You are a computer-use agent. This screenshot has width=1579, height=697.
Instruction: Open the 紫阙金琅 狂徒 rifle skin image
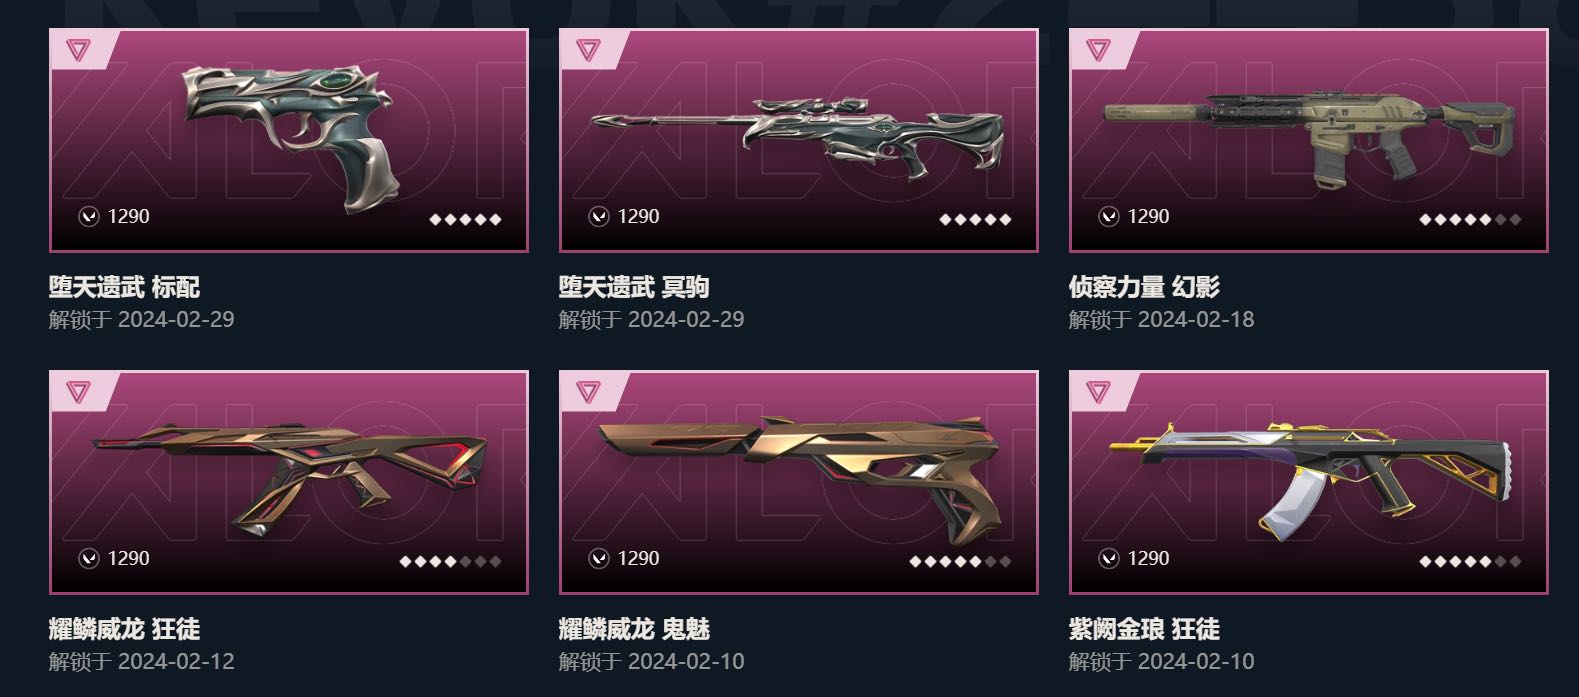[x=1310, y=478]
